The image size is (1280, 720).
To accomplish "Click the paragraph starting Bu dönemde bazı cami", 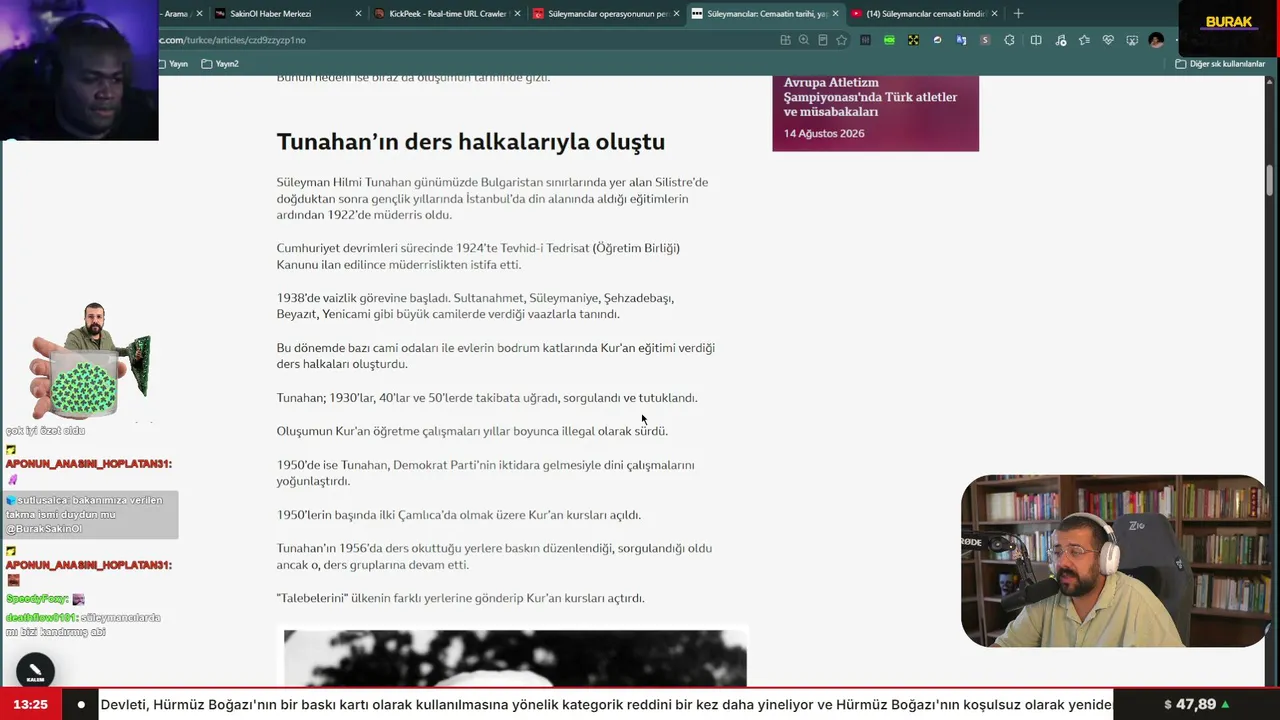I will [496, 356].
